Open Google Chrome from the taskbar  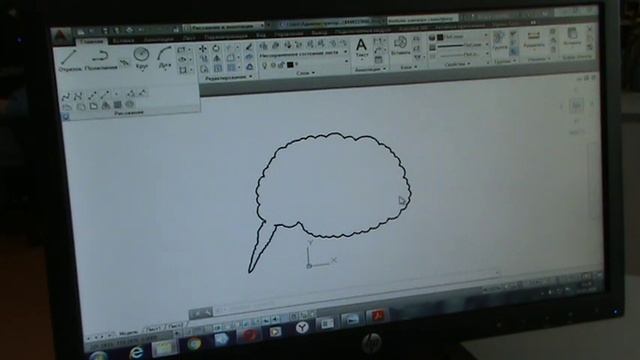pyautogui.click(x=195, y=344)
